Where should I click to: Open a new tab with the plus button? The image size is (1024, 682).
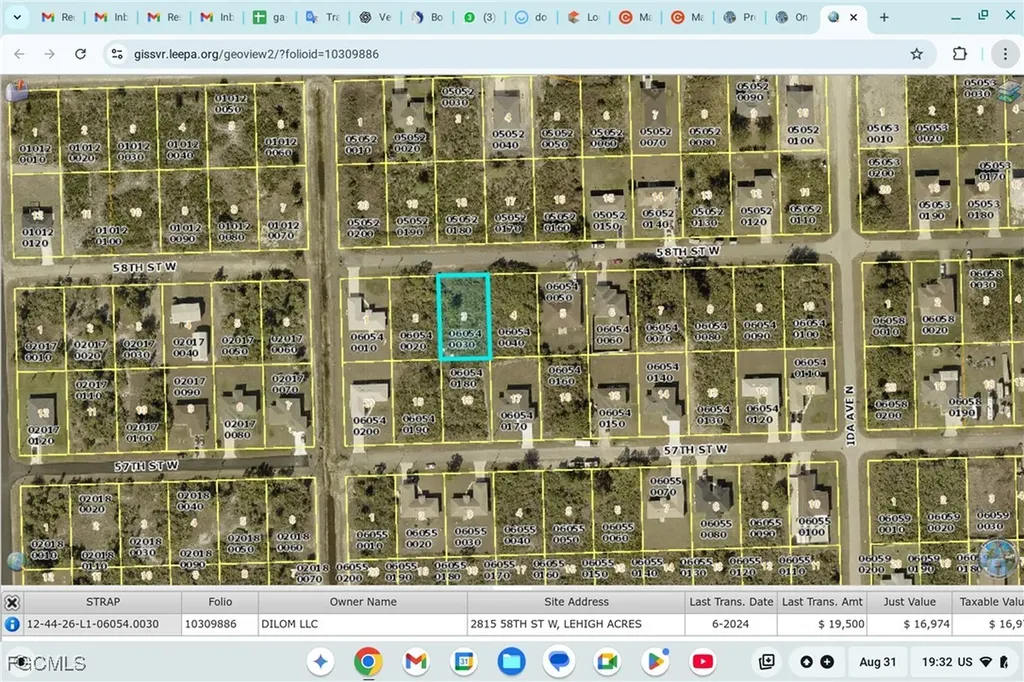pyautogui.click(x=884, y=16)
